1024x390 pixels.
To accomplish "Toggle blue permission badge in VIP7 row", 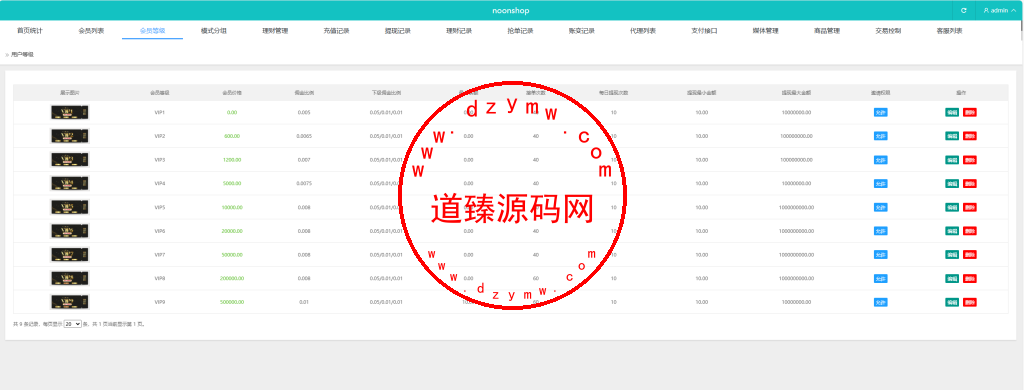I will (x=880, y=254).
